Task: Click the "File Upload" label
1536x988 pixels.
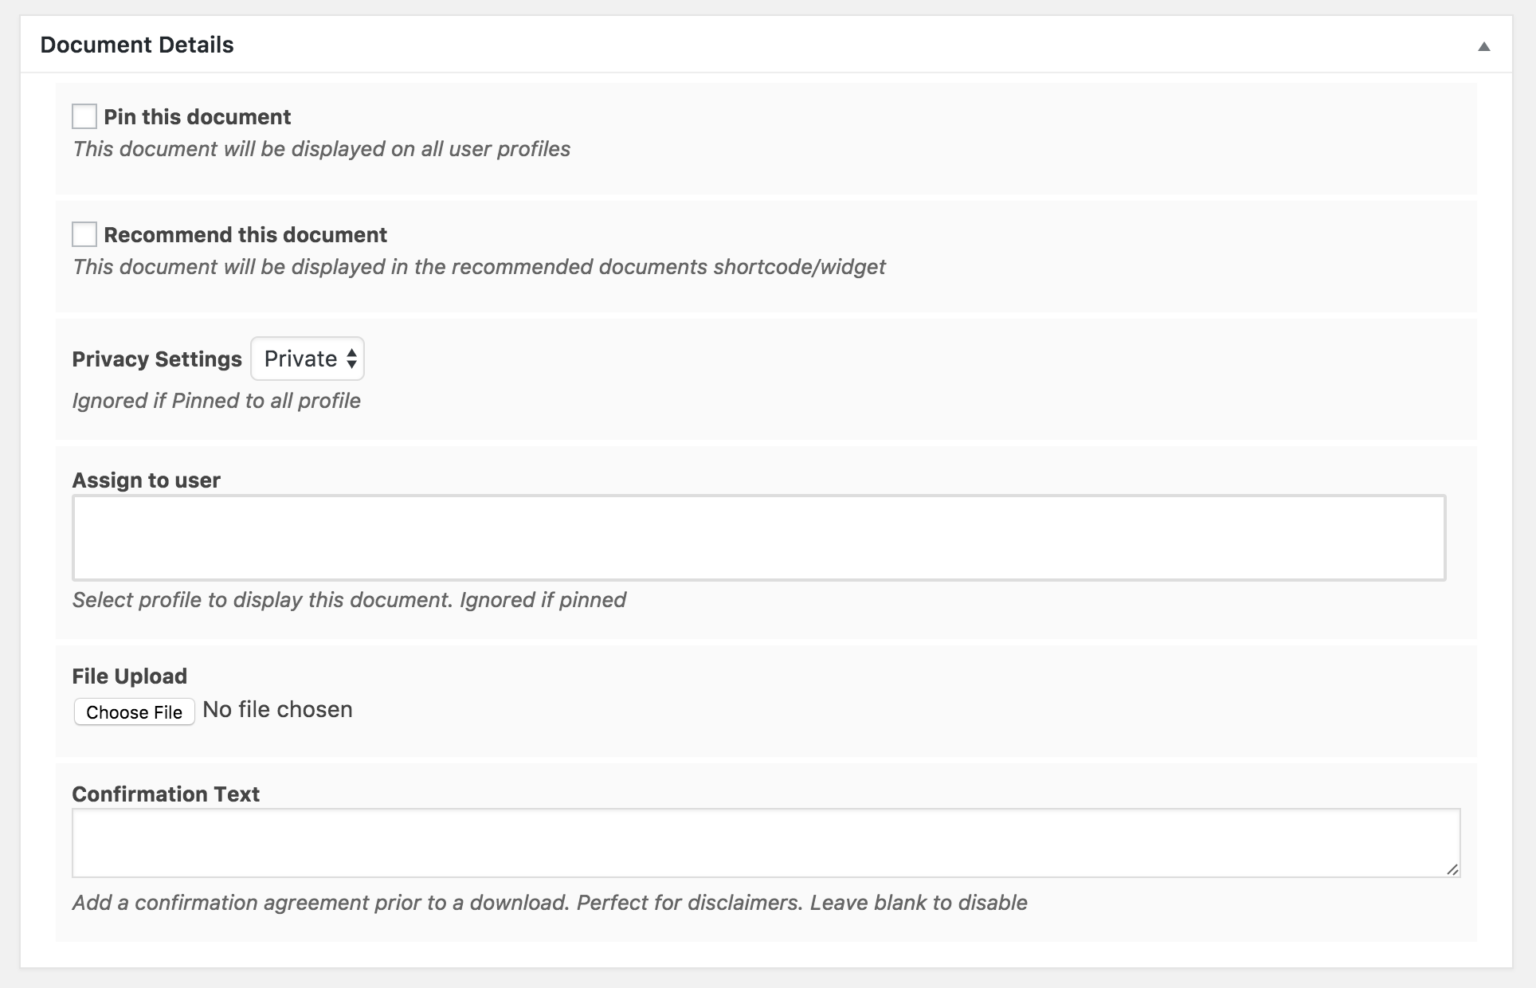Action: pyautogui.click(x=129, y=676)
